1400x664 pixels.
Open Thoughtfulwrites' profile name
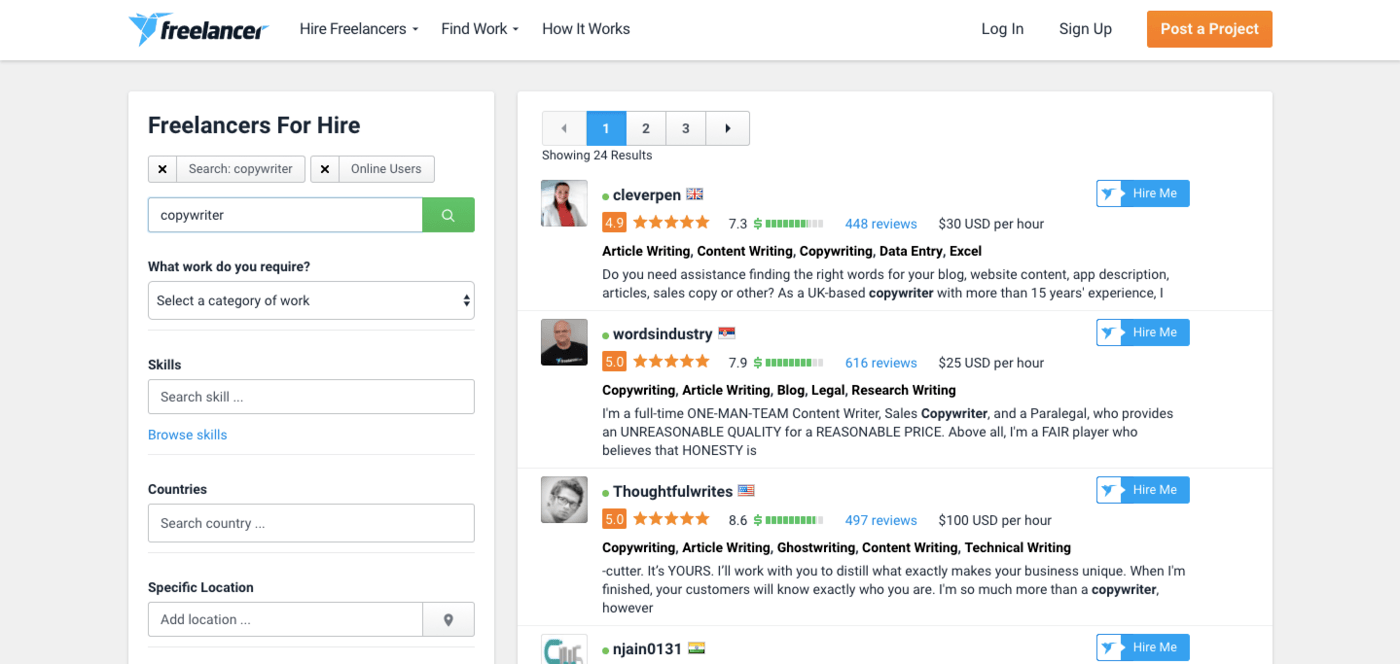[673, 492]
